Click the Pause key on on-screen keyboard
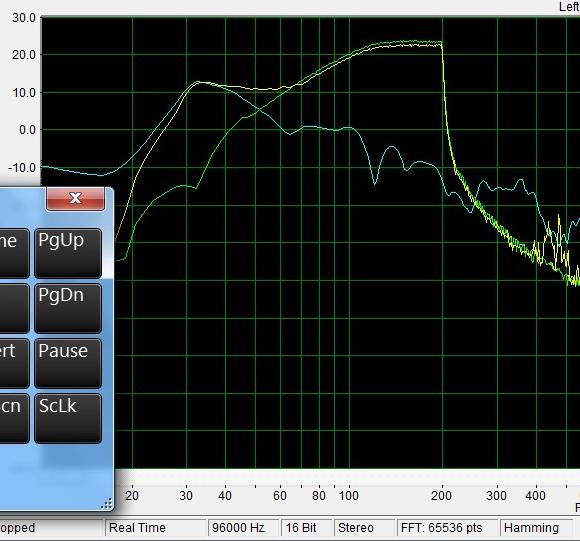 [x=68, y=363]
